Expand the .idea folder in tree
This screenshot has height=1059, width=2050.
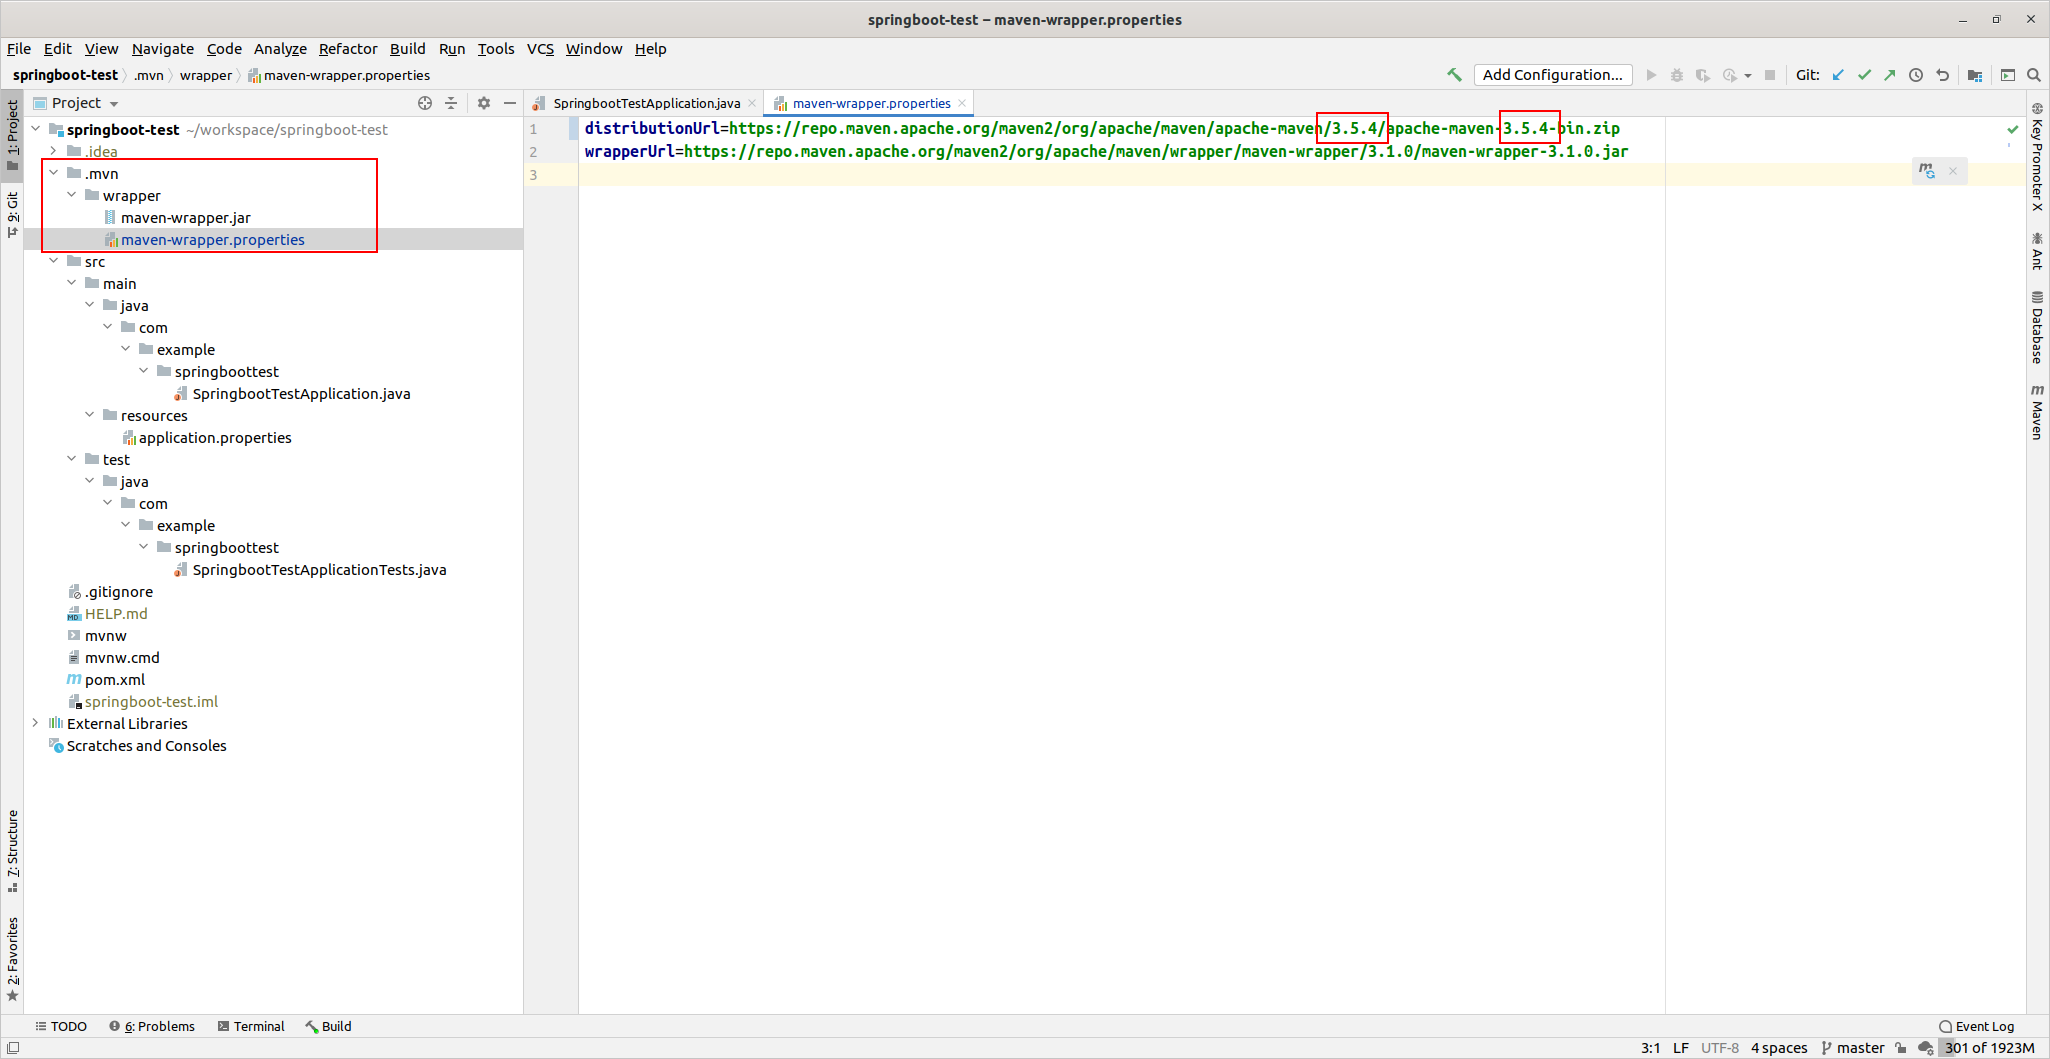(54, 151)
